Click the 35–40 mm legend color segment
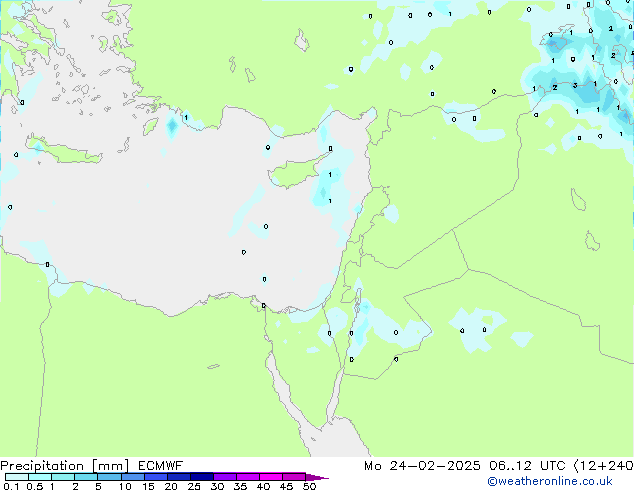Viewport: 634px width, 490px height. tap(247, 477)
